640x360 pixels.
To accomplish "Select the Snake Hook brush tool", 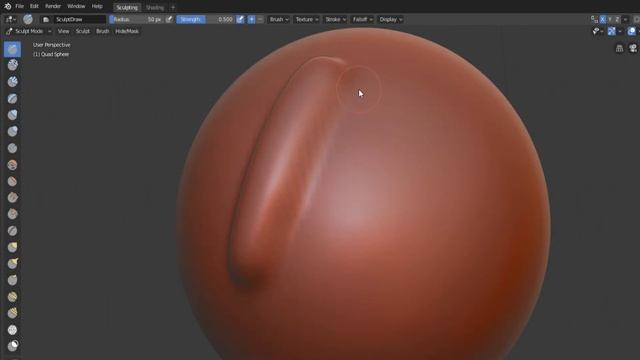I will (x=12, y=264).
